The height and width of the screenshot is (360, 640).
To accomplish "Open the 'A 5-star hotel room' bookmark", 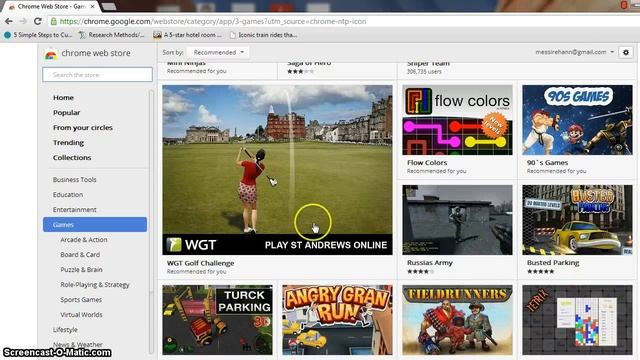I will pyautogui.click(x=187, y=35).
